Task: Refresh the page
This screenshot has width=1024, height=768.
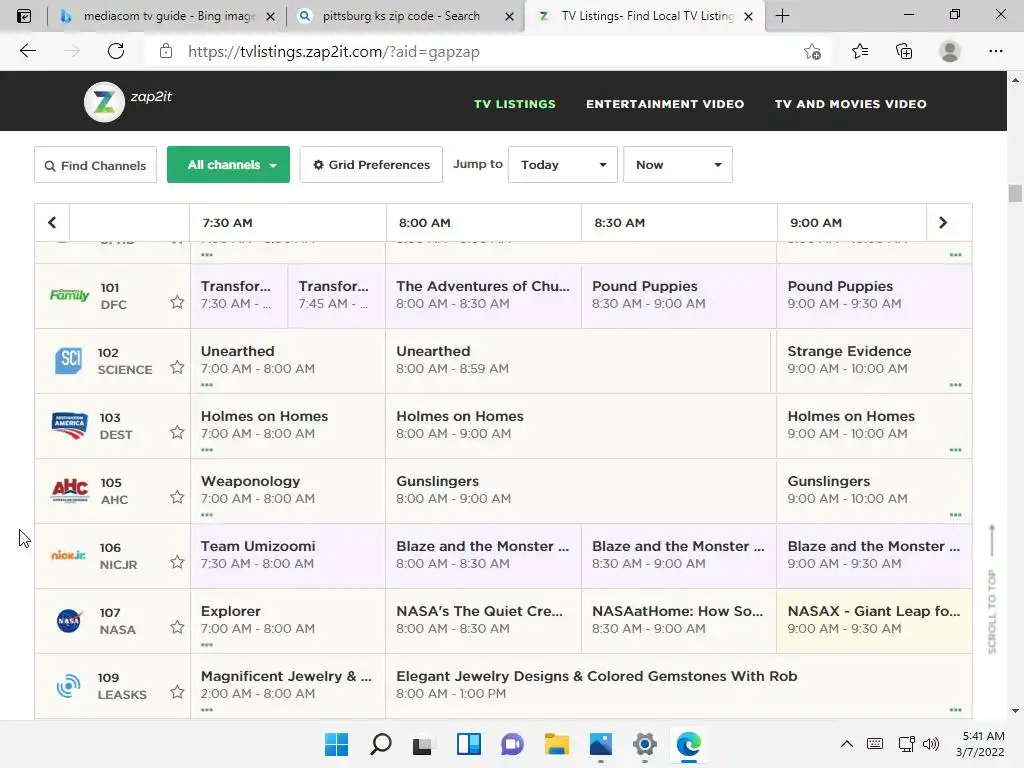Action: tap(116, 51)
